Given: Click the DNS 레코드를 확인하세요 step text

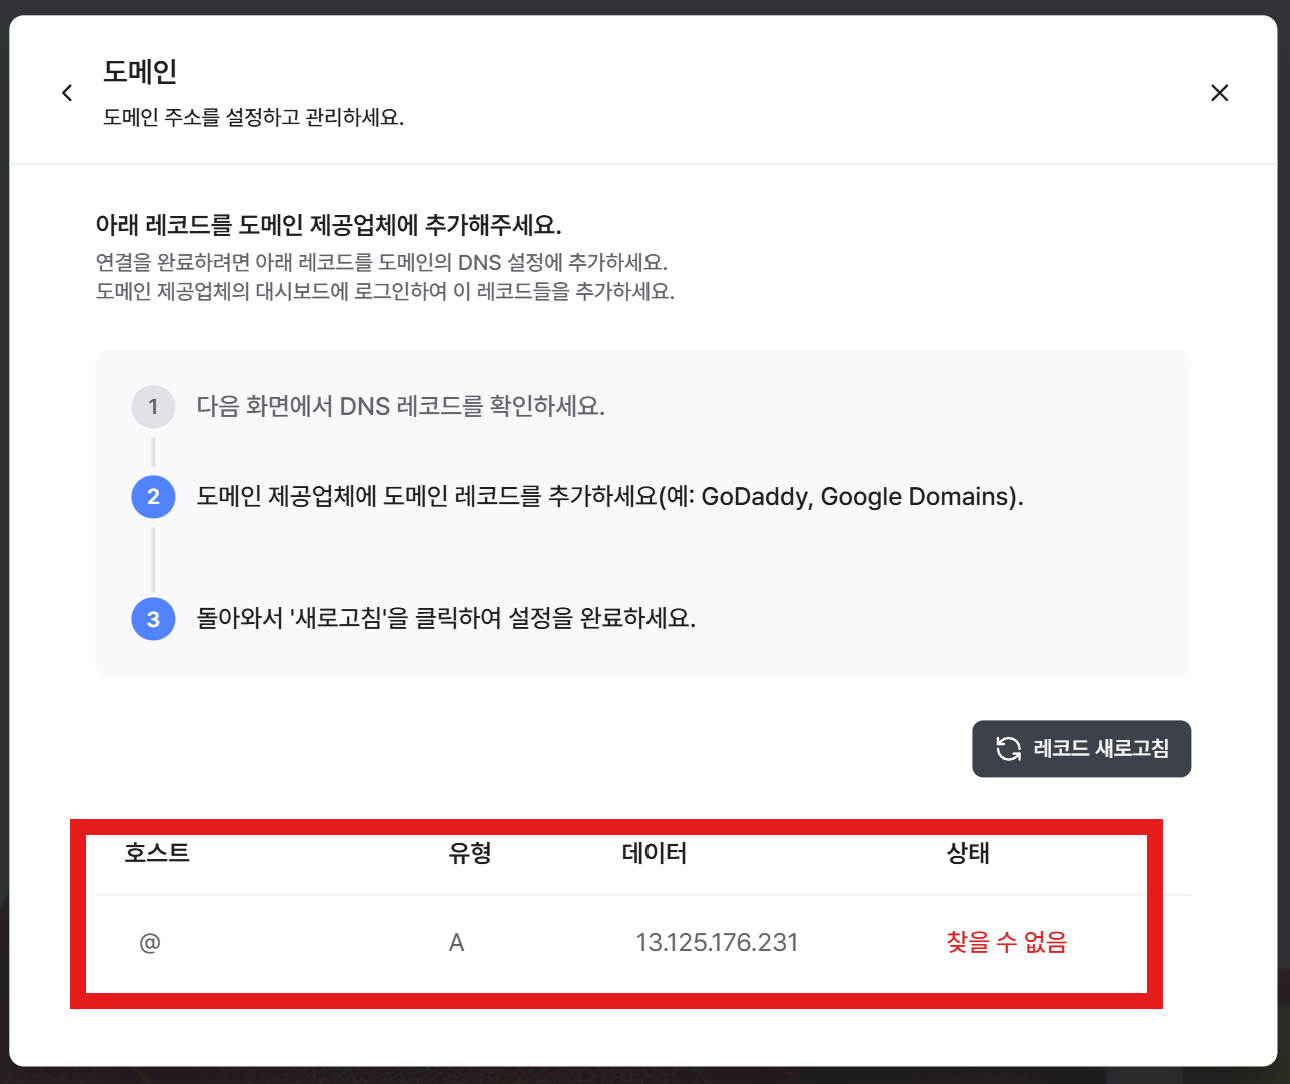Looking at the screenshot, I should click(x=400, y=406).
